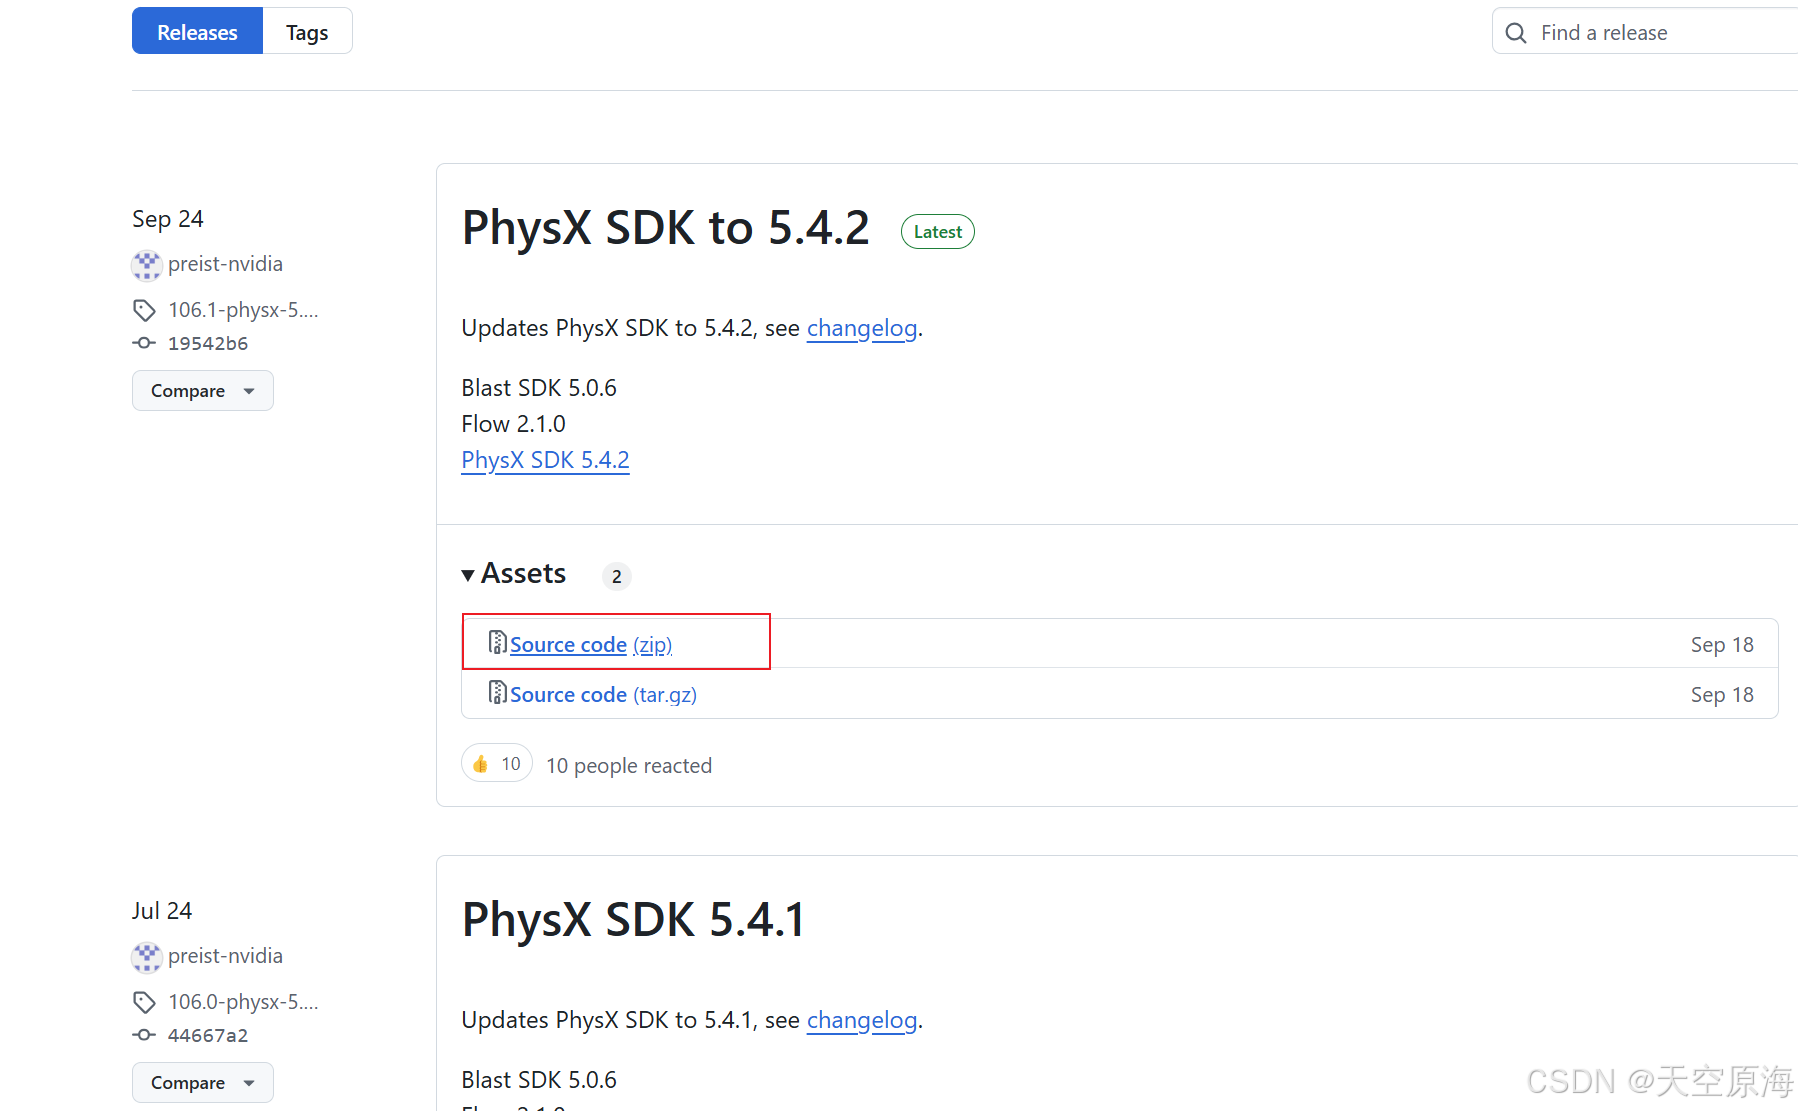This screenshot has width=1798, height=1111.
Task: Click Sep 18 date on zip row
Action: [x=1722, y=645]
